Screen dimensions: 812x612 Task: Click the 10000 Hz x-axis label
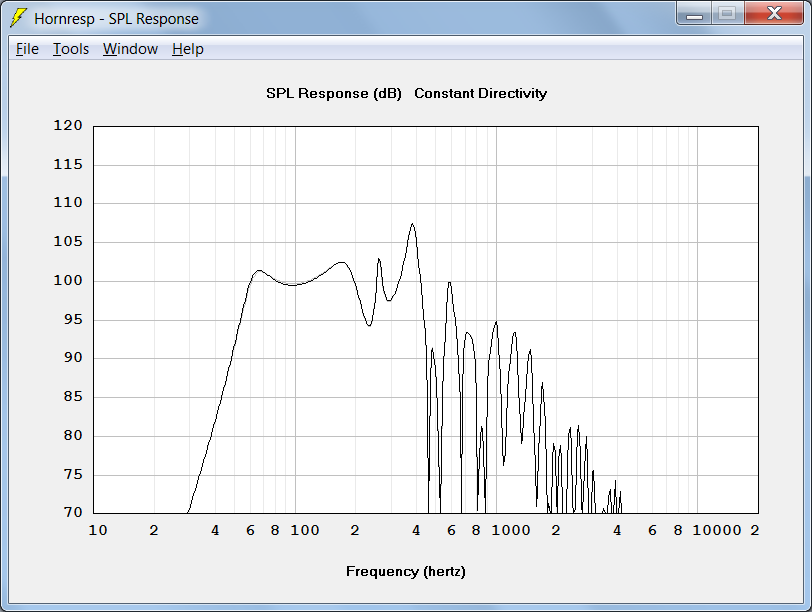point(717,530)
